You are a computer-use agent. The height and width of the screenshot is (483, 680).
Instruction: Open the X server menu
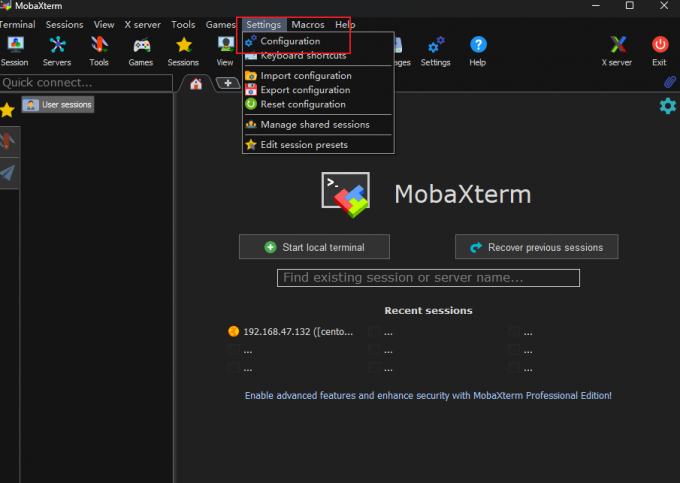click(x=143, y=25)
